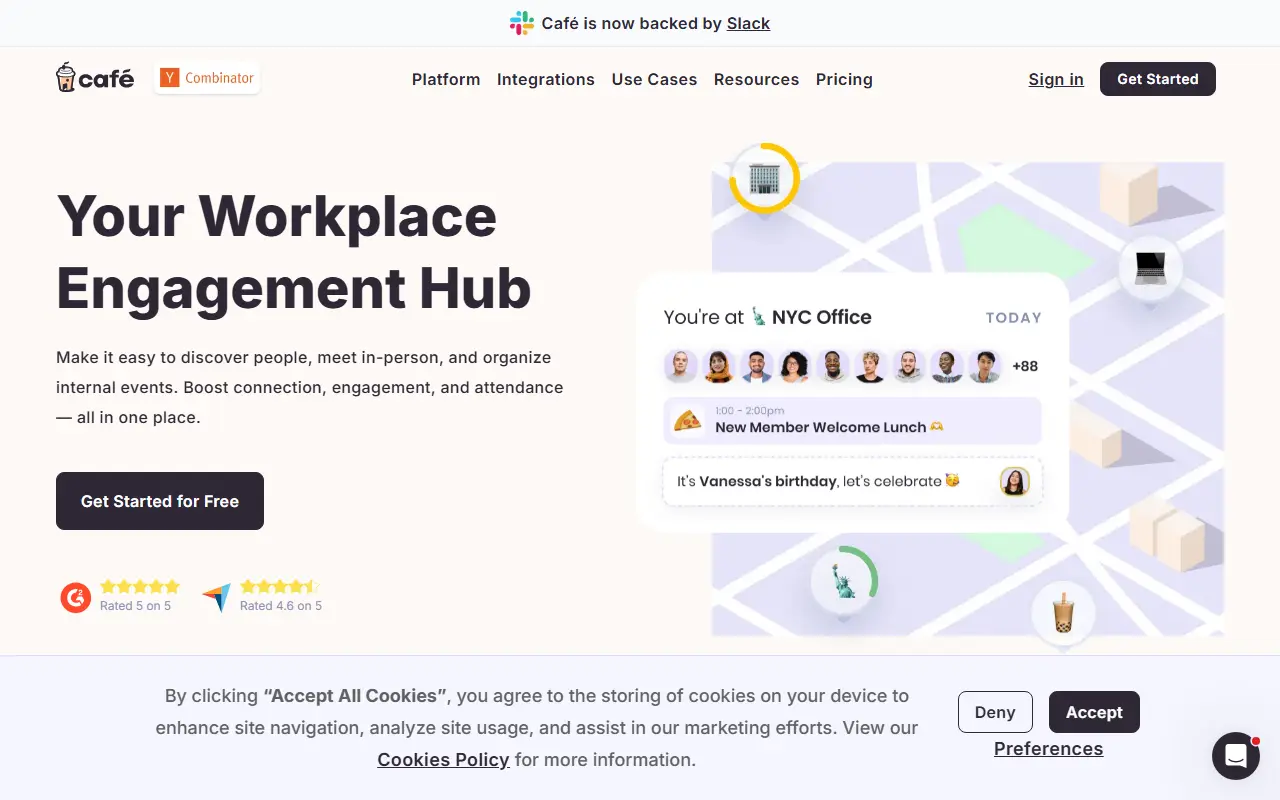Click the Capterra arrow logo

click(x=216, y=598)
